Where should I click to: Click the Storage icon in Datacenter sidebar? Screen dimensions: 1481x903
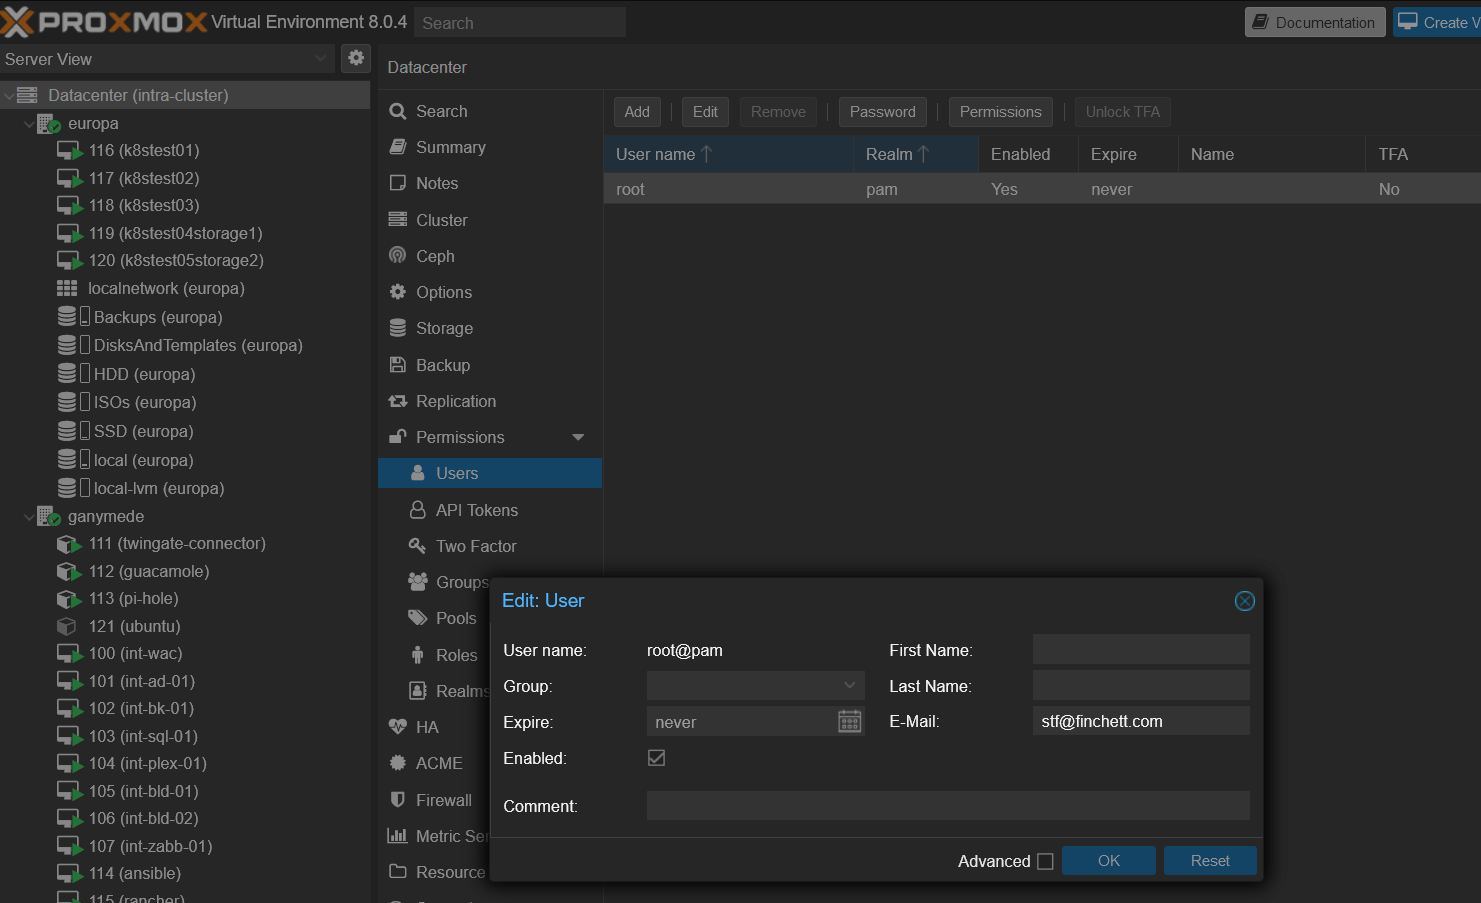pos(398,328)
